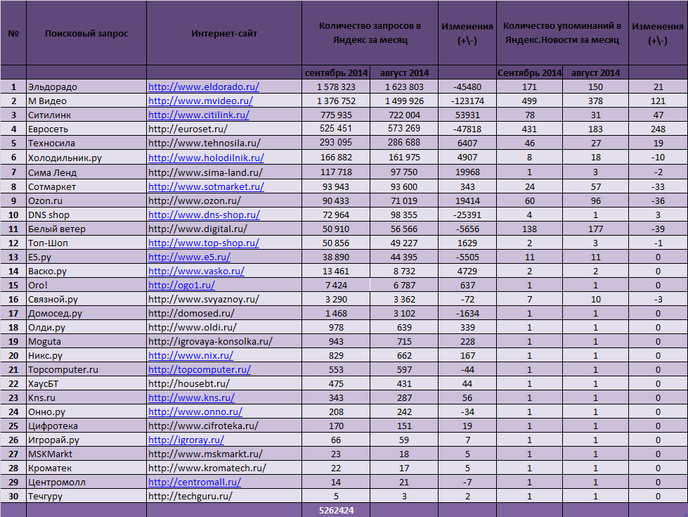Open the e5.ru hyperlink
The image size is (688, 517).
coord(189,257)
